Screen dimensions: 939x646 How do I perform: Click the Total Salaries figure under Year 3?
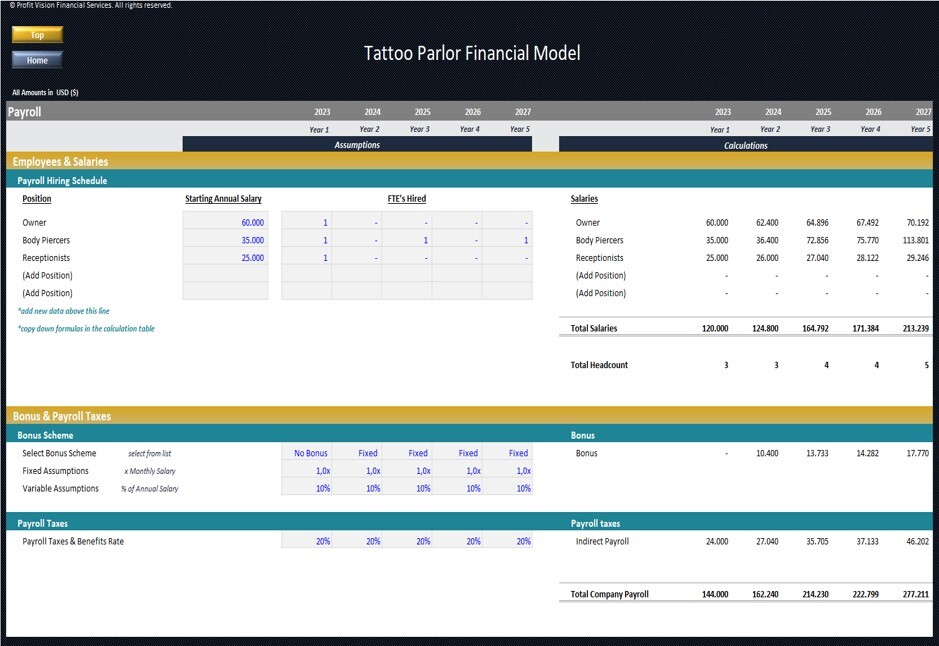pos(816,328)
